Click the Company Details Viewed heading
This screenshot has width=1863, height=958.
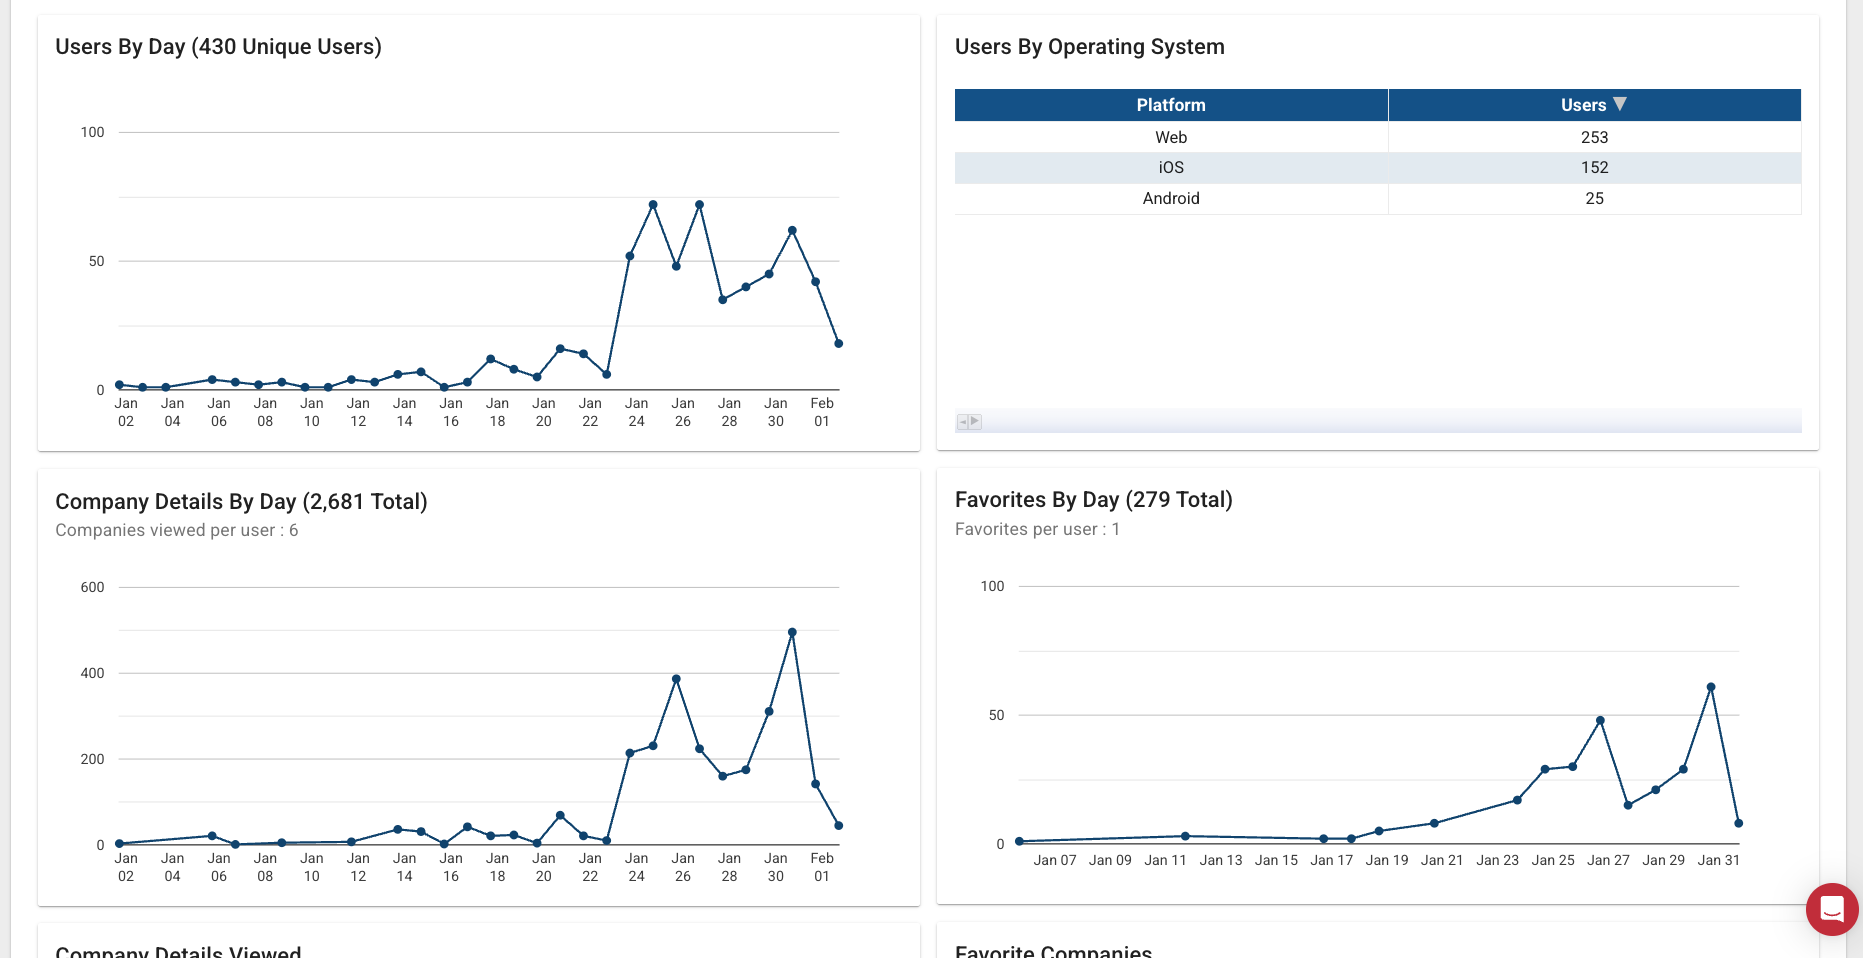pyautogui.click(x=178, y=950)
